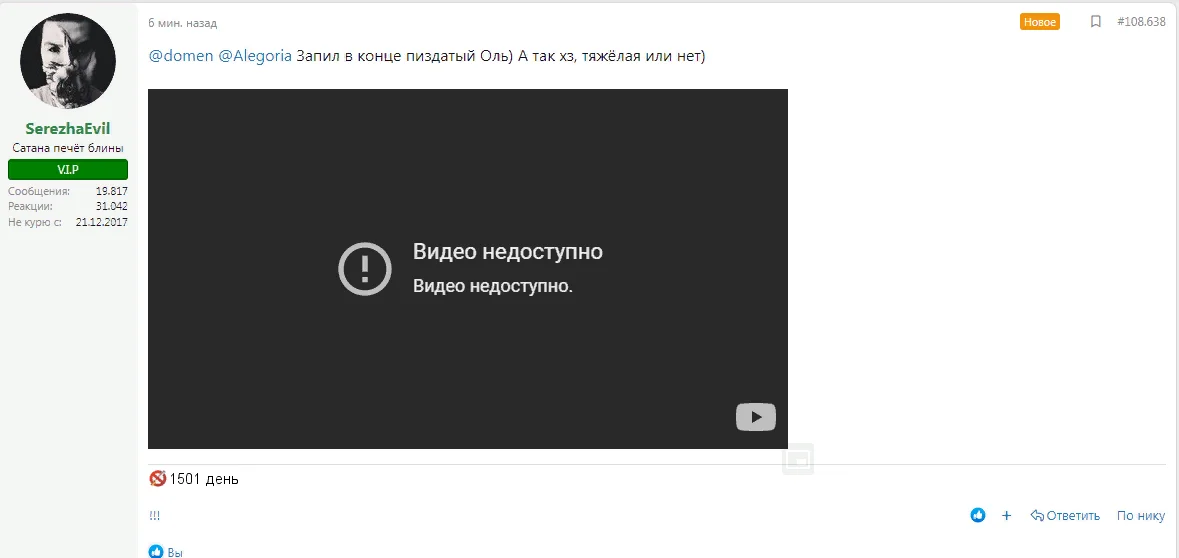Click the '6 мин. назад' post timestamp
Image resolution: width=1179 pixels, height=558 pixels.
[183, 23]
